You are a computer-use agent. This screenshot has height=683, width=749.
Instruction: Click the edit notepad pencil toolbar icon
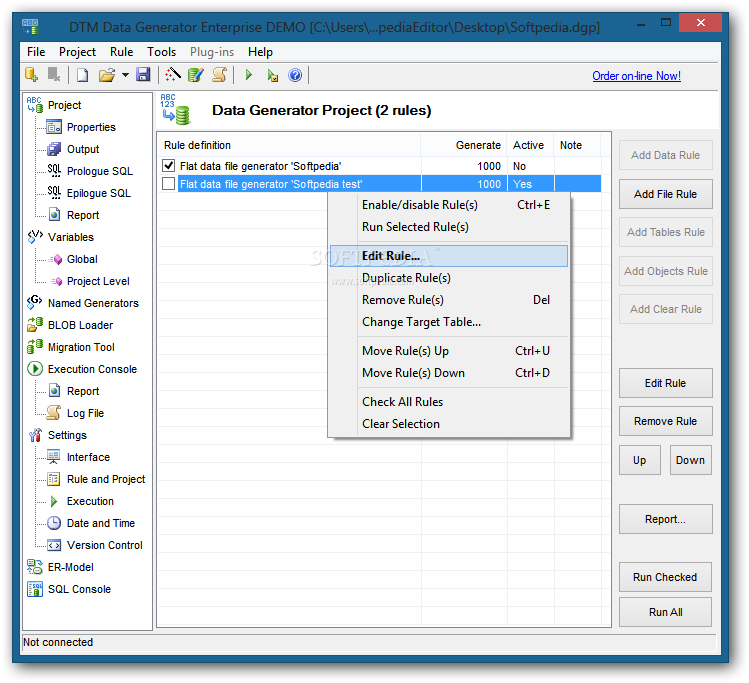click(x=195, y=75)
